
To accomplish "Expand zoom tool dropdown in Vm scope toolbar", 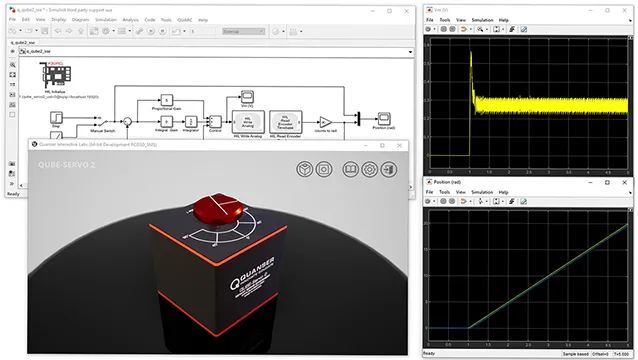I will tap(486, 29).
